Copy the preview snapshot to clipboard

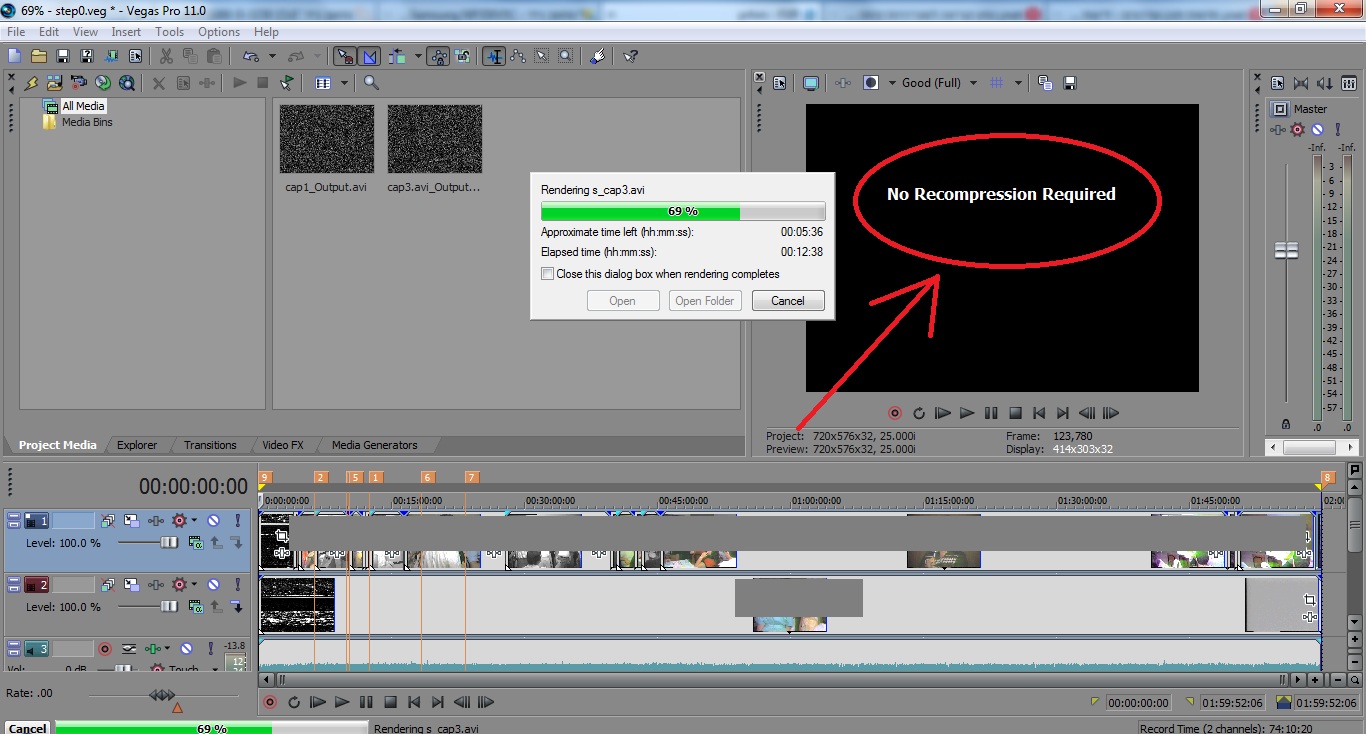(x=1045, y=83)
